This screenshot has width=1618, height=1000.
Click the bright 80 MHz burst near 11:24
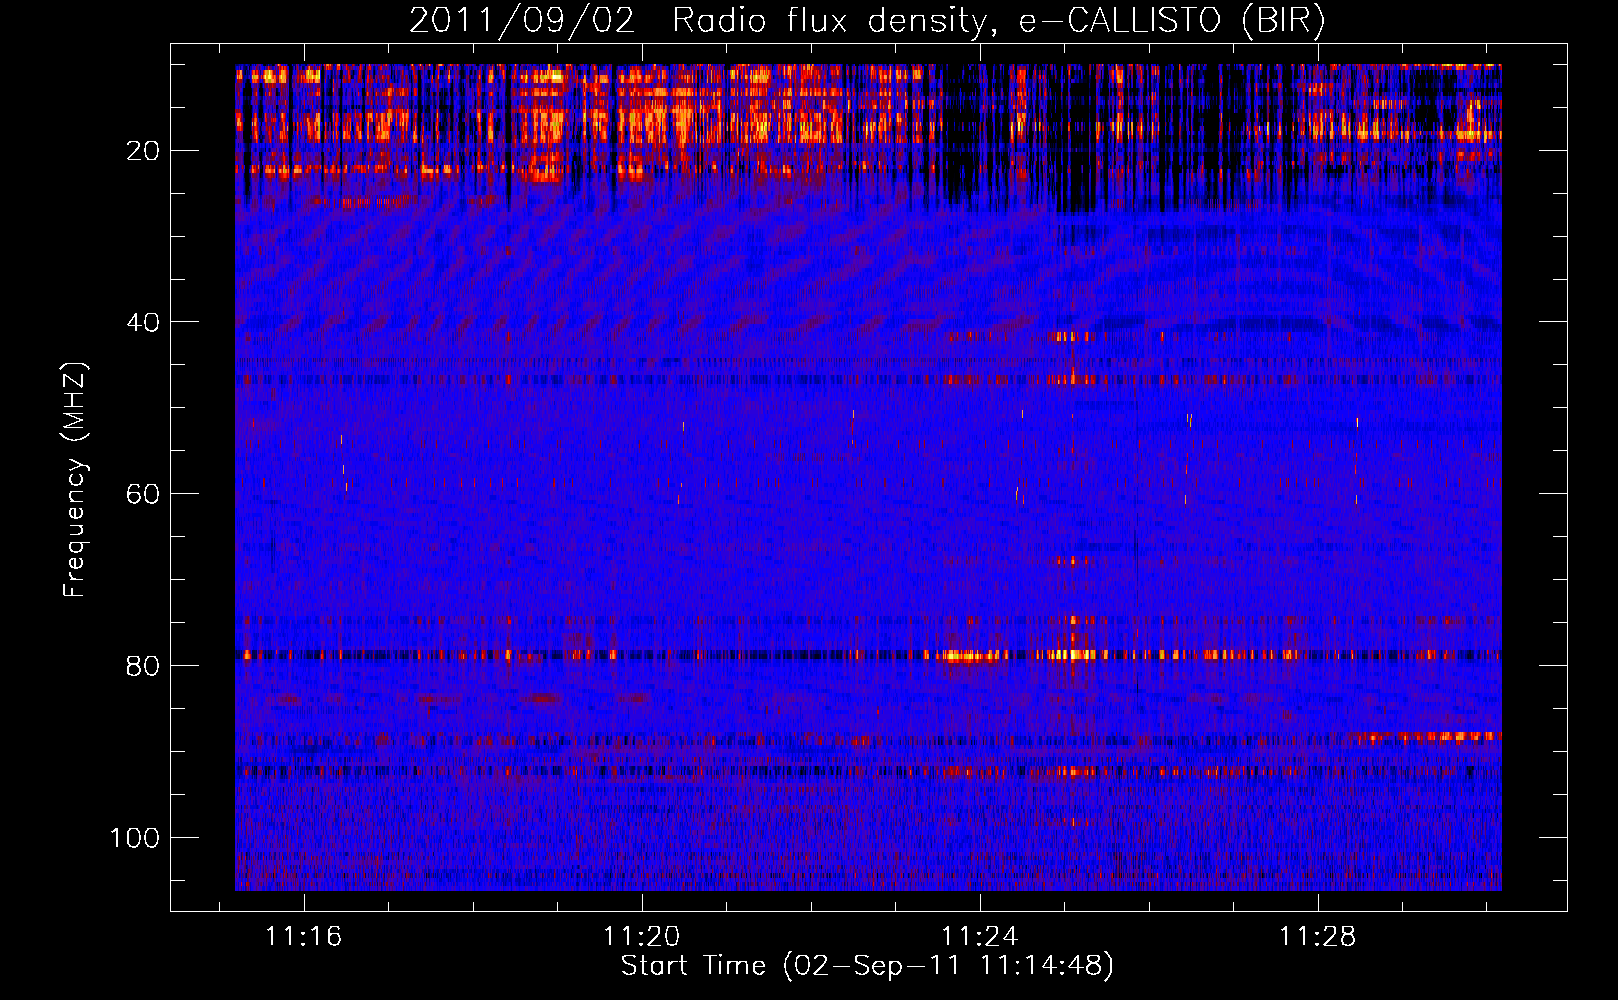pos(972,656)
